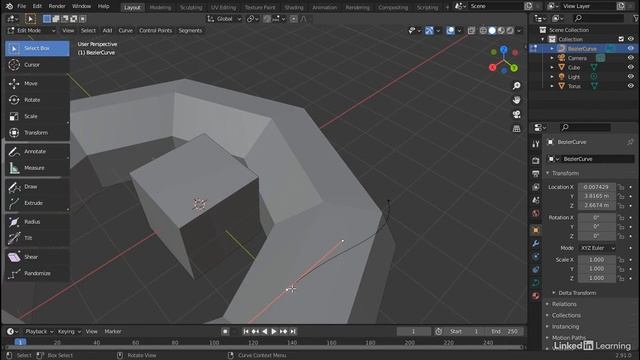Open the File menu

(22, 7)
